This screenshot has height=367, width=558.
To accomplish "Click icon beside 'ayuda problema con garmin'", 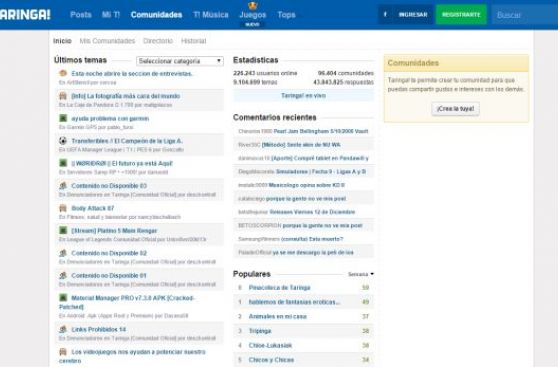I will coord(63,118).
